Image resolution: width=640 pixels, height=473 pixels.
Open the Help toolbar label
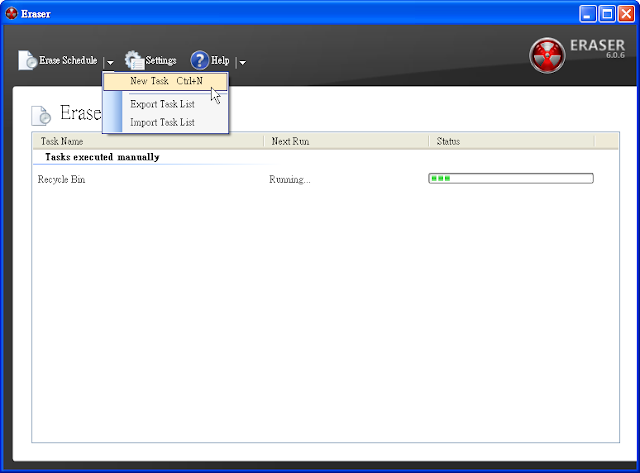(x=220, y=60)
